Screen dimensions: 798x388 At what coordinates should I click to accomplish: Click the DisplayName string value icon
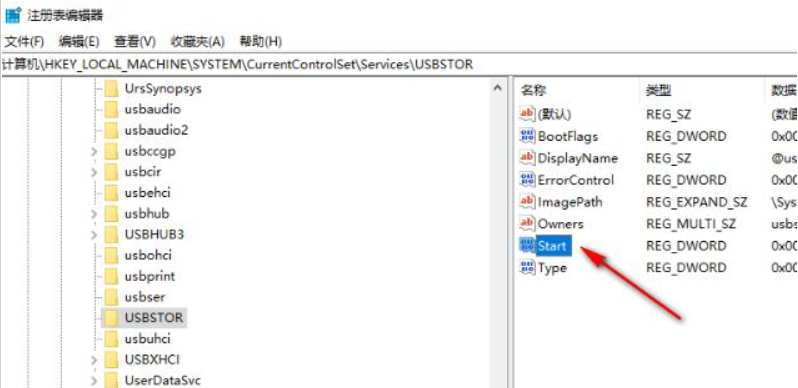click(x=527, y=158)
